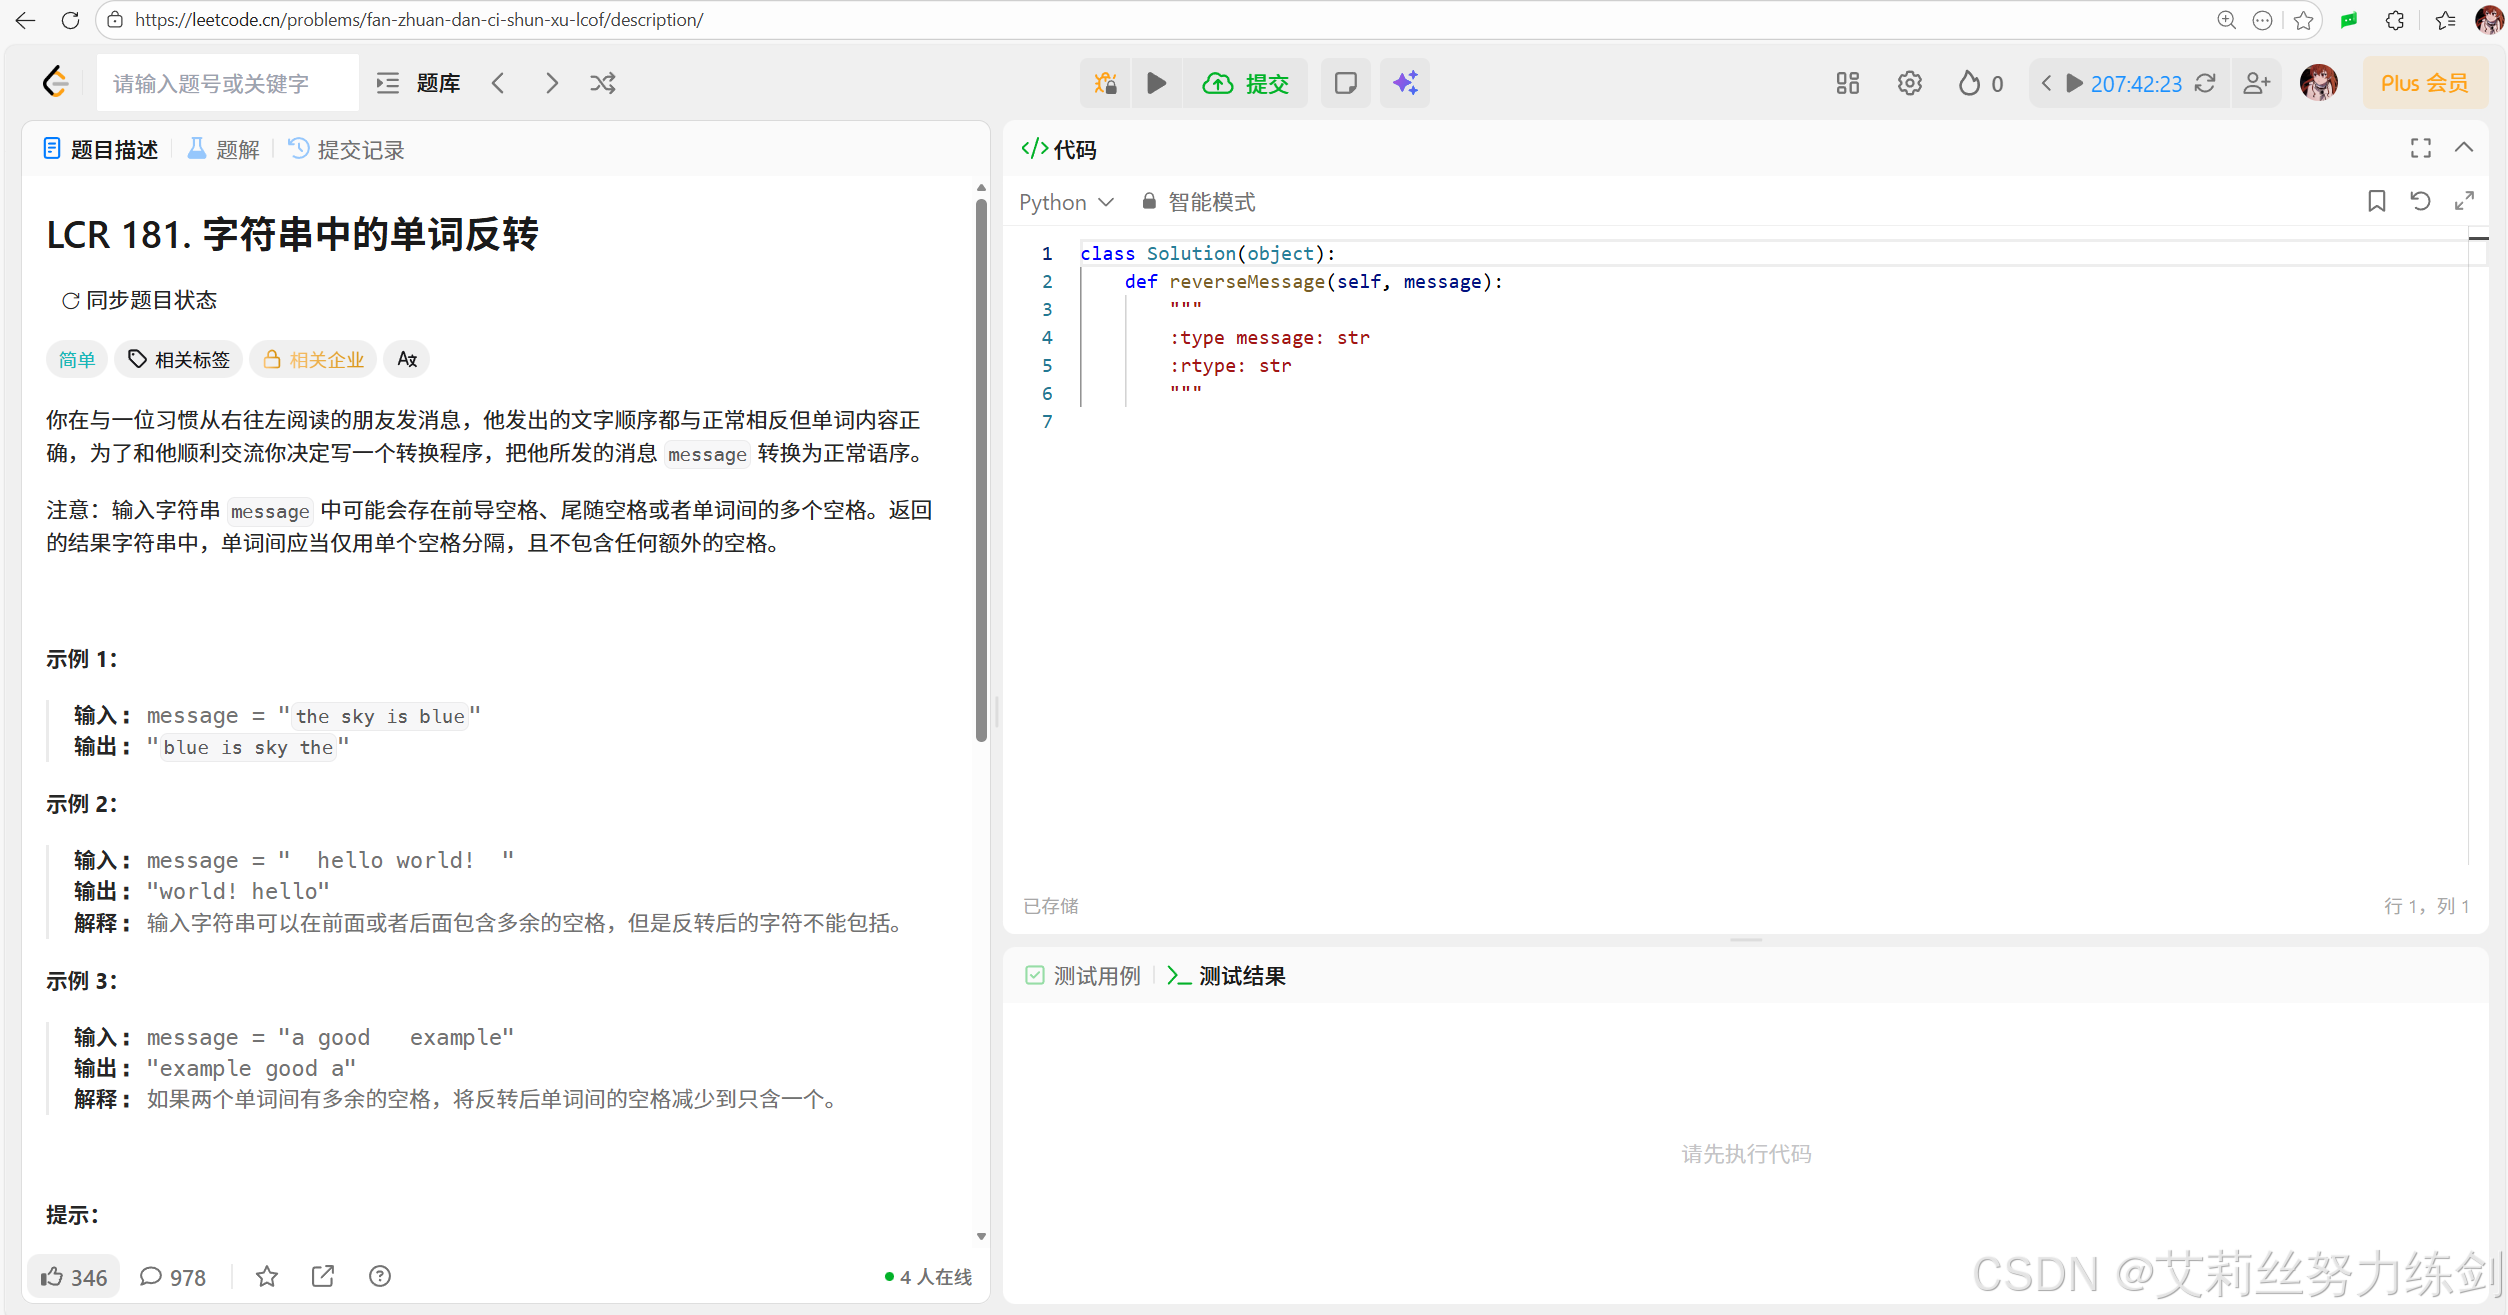Pick a random problem with shuffle icon
Image resolution: width=2508 pixels, height=1315 pixels.
point(602,83)
